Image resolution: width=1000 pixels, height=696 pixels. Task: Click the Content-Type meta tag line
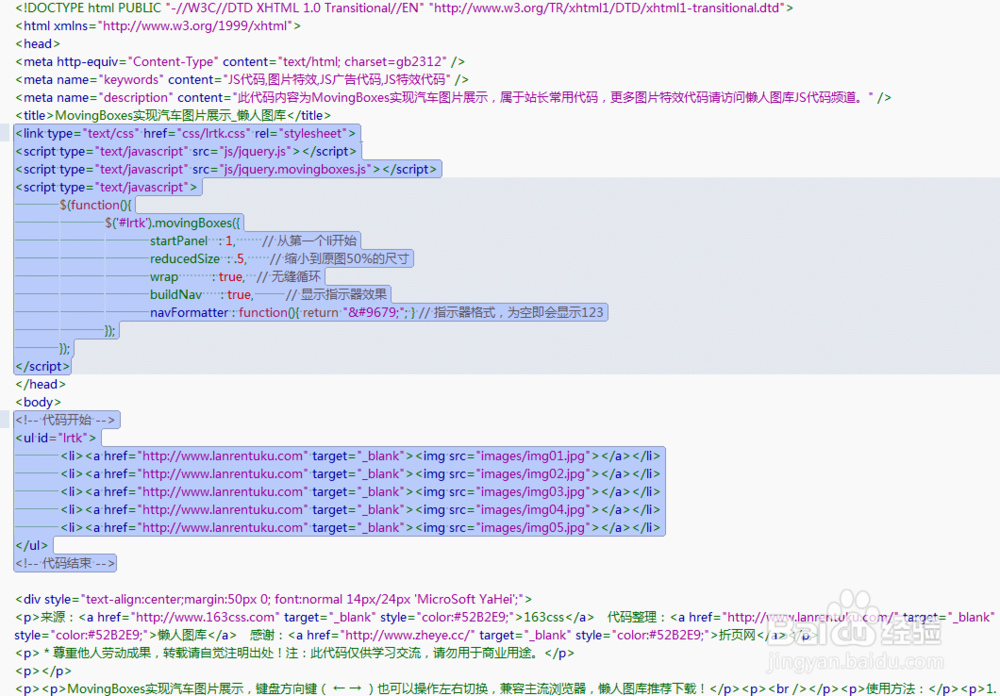coord(240,62)
